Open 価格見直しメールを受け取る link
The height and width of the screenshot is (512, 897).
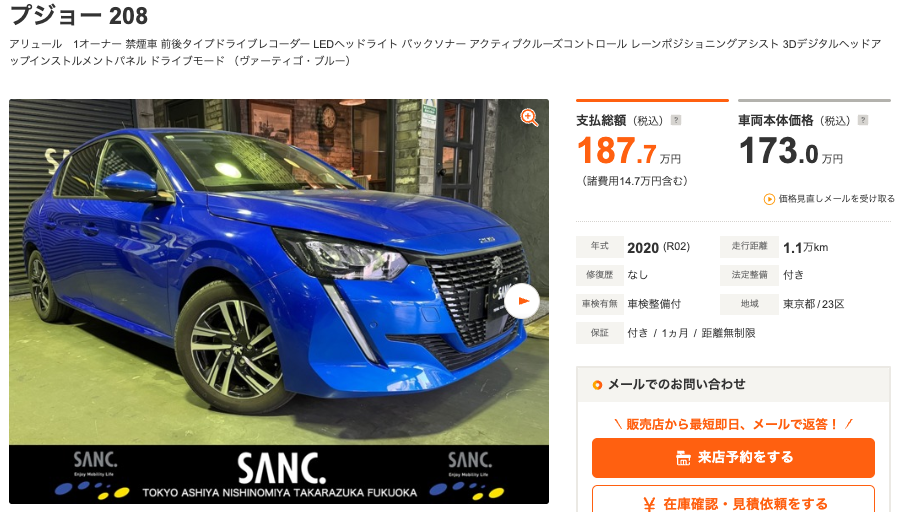(836, 199)
